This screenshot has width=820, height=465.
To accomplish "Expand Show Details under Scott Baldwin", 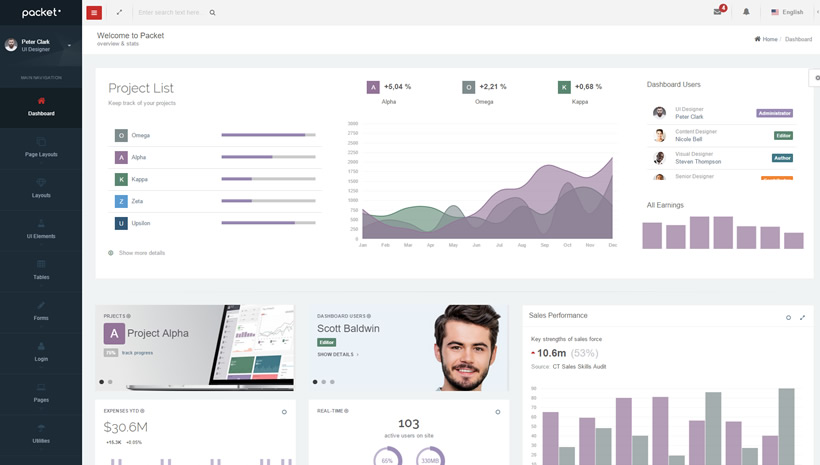I will [338, 354].
